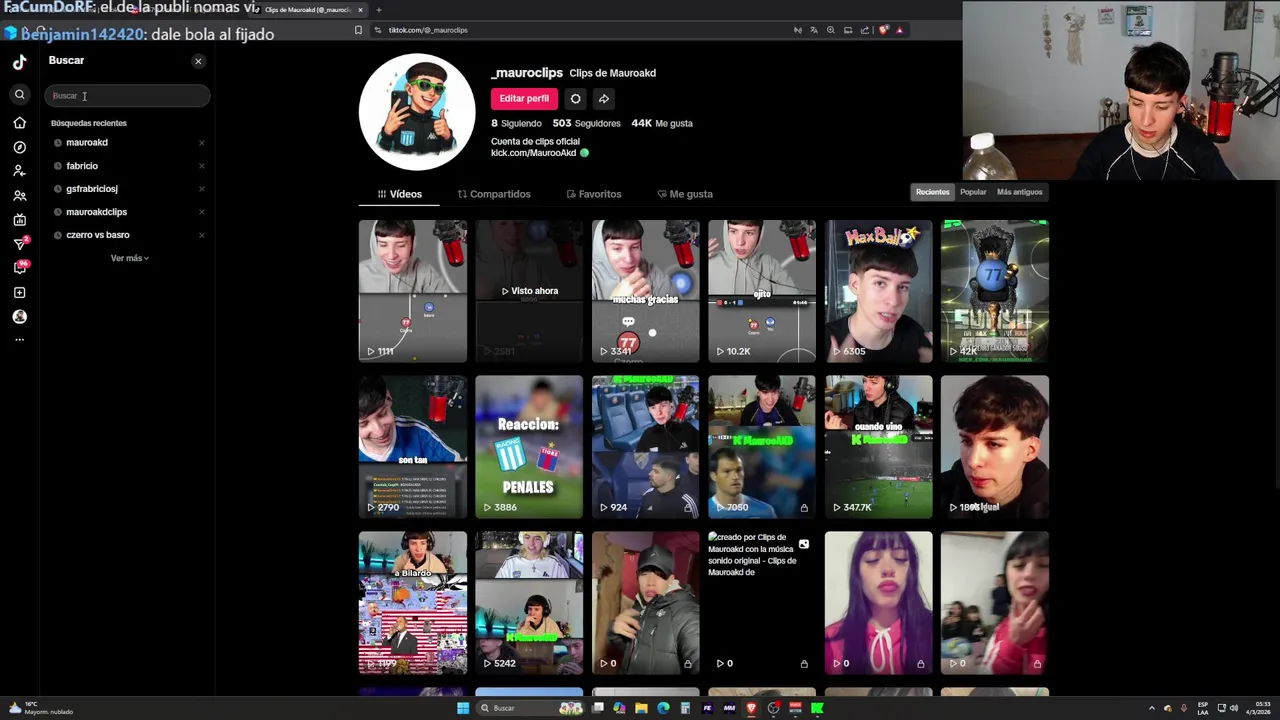Open video thumbnail with 10.2K views

[762, 291]
